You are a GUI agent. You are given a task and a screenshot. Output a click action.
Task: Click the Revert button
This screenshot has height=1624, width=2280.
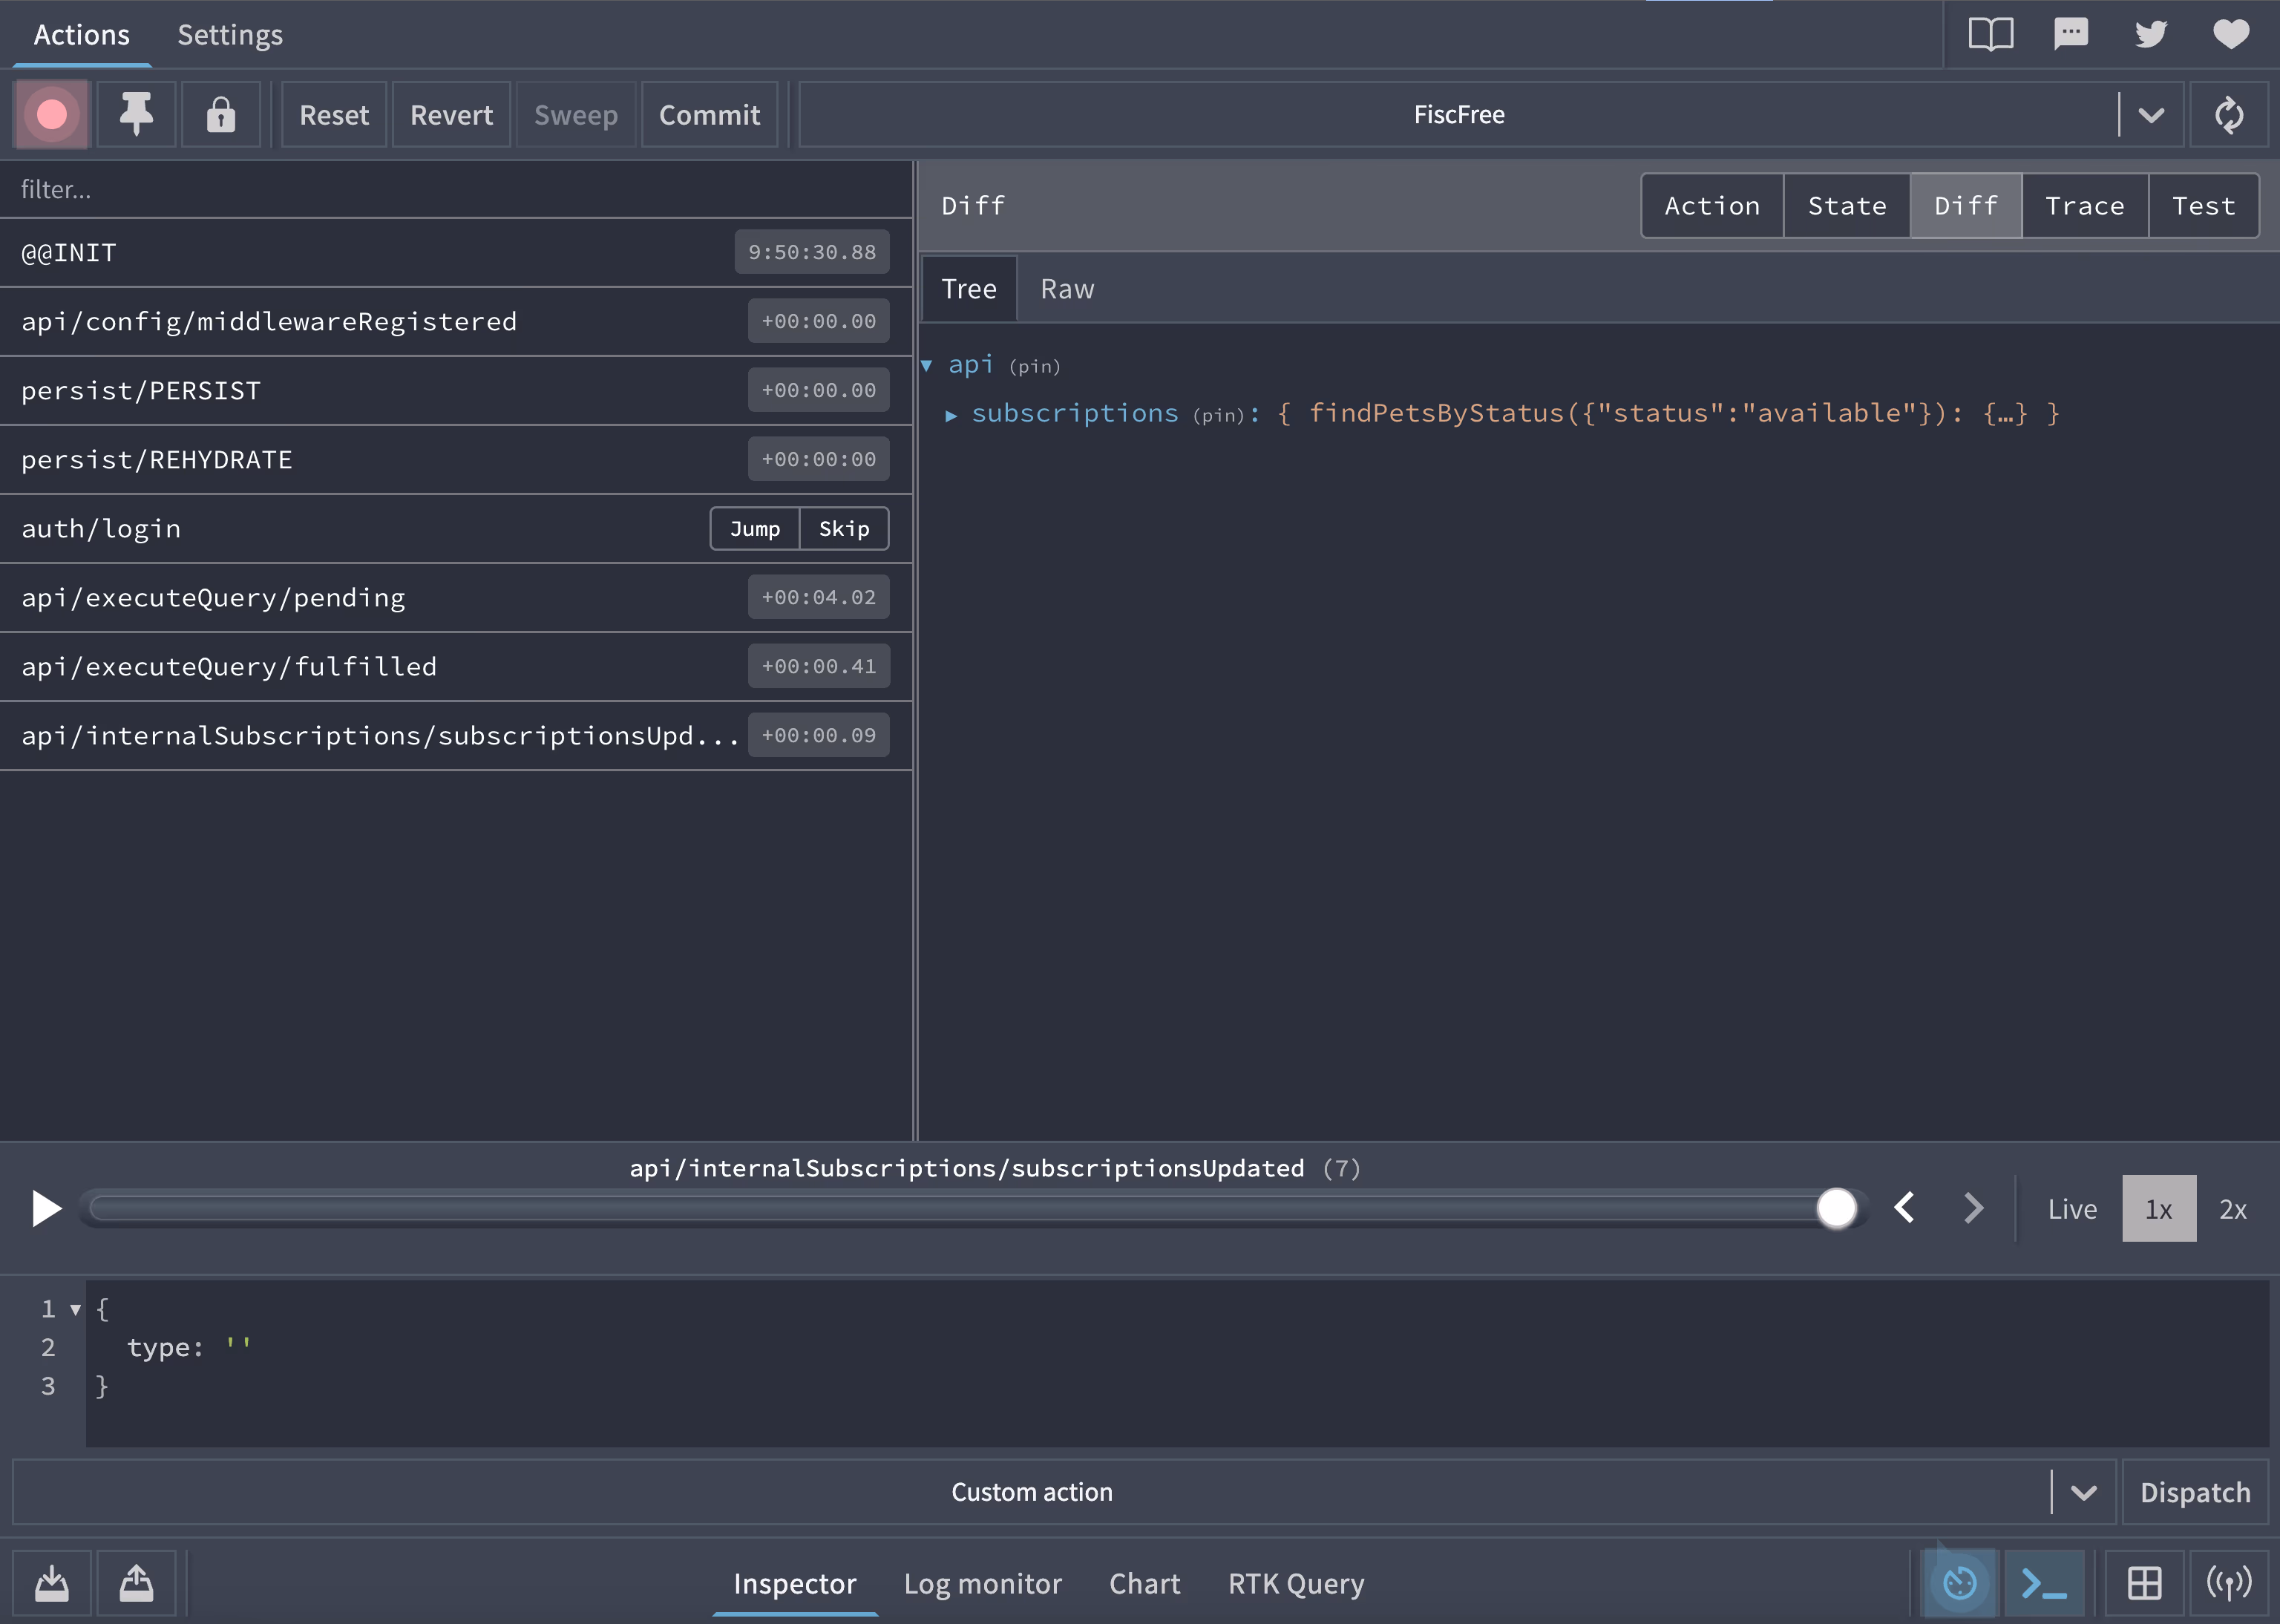coord(451,115)
